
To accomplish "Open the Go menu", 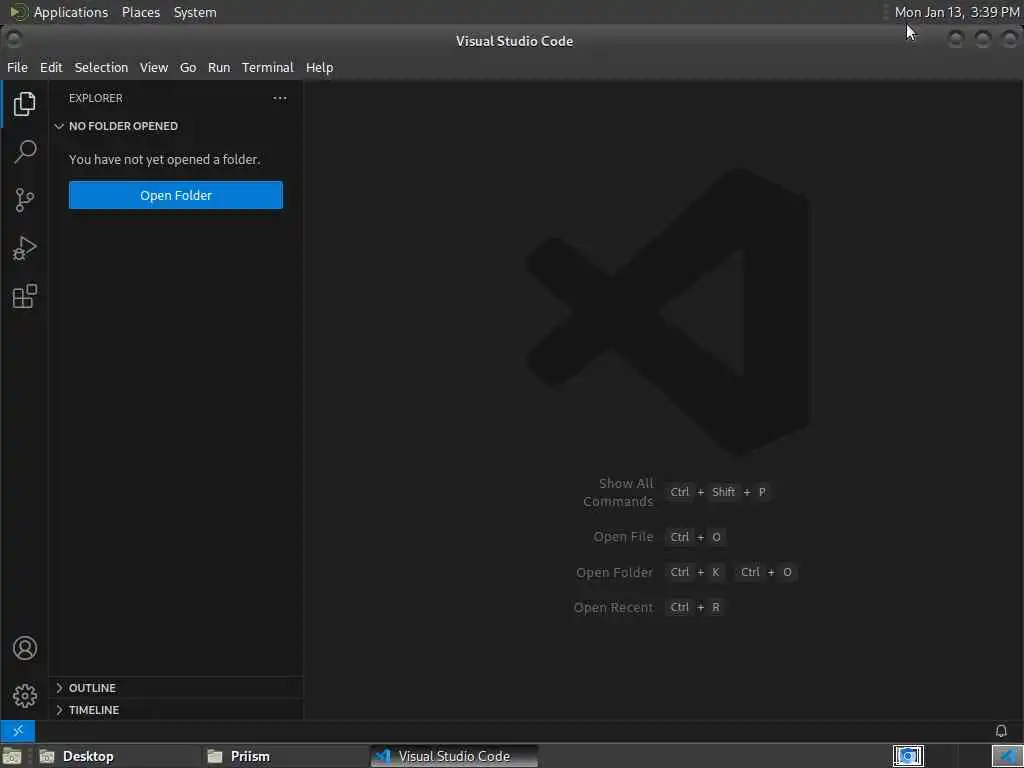I will coord(188,67).
